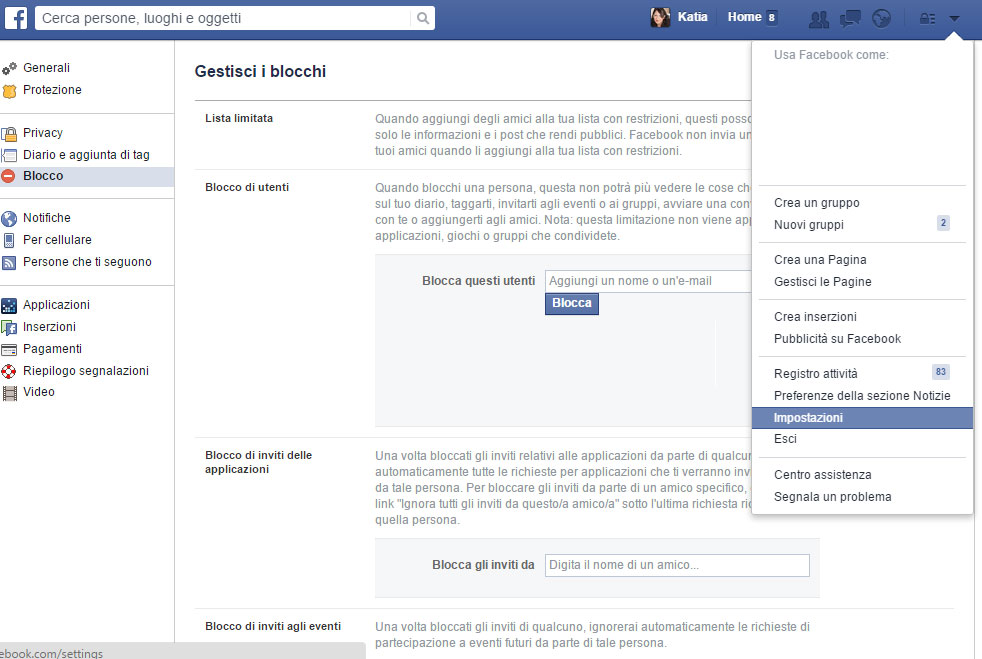Click the search magnifier icon
The width and height of the screenshot is (982, 659).
coord(423,18)
